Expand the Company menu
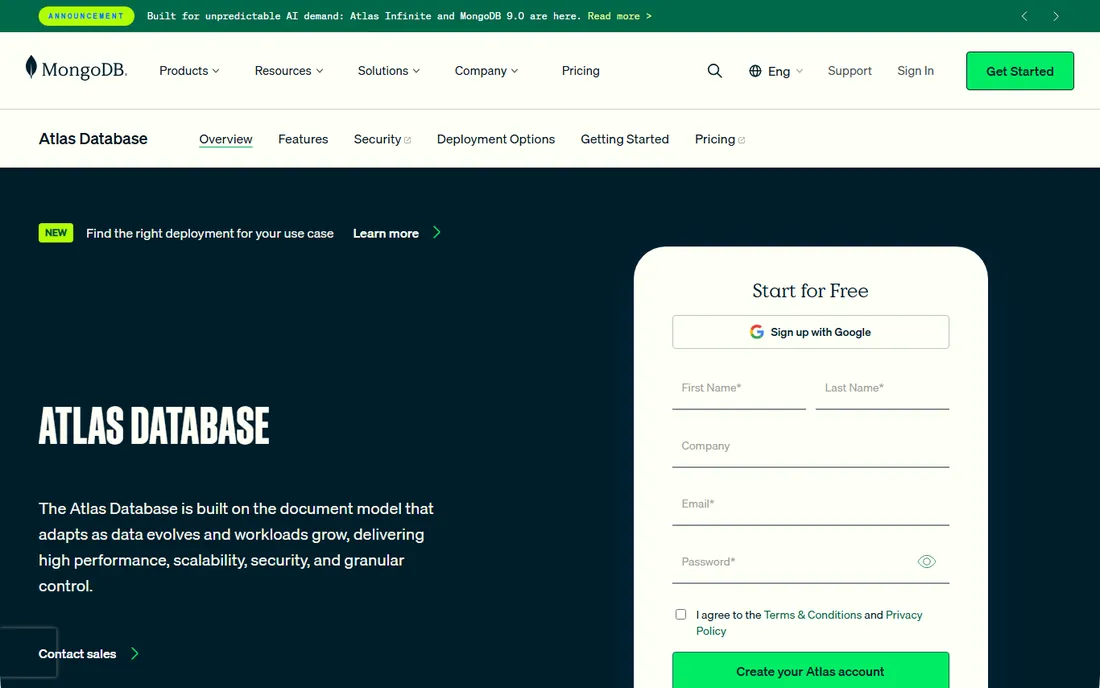1100x688 pixels. click(x=486, y=71)
